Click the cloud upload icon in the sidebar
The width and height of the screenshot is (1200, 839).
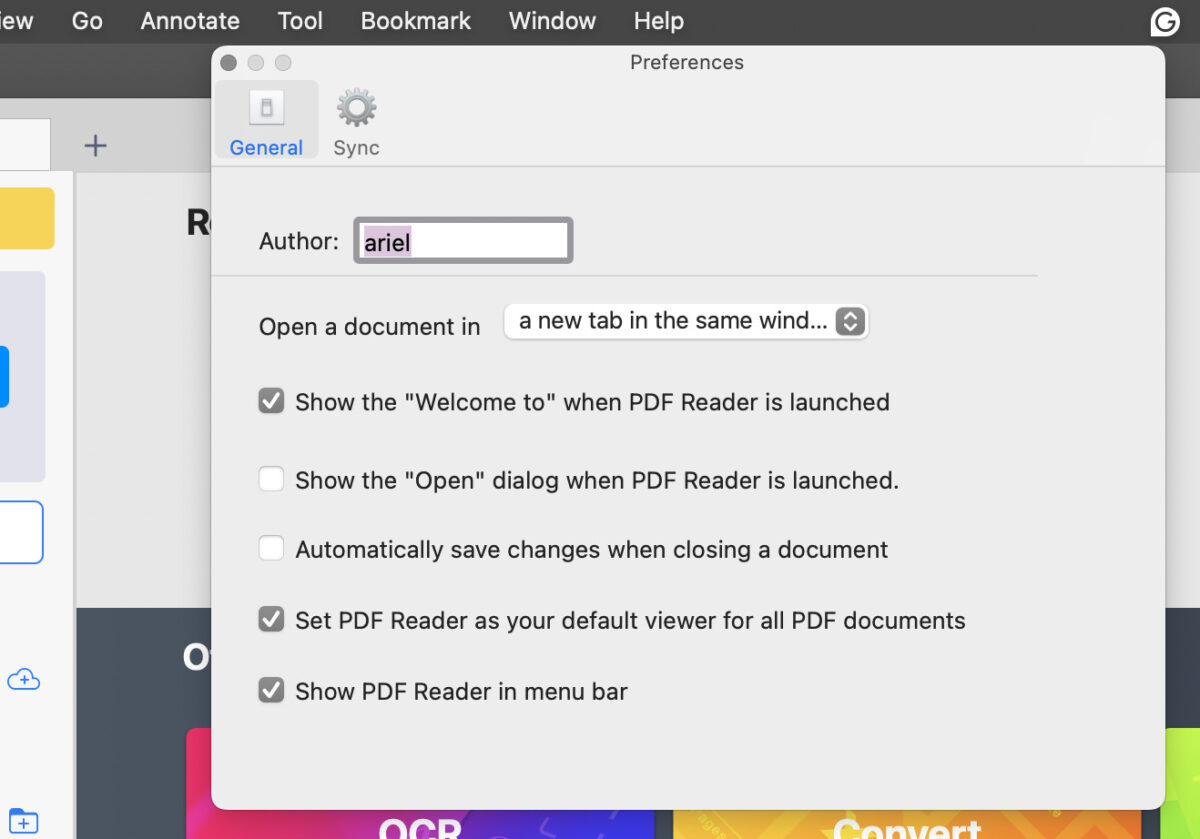point(24,679)
